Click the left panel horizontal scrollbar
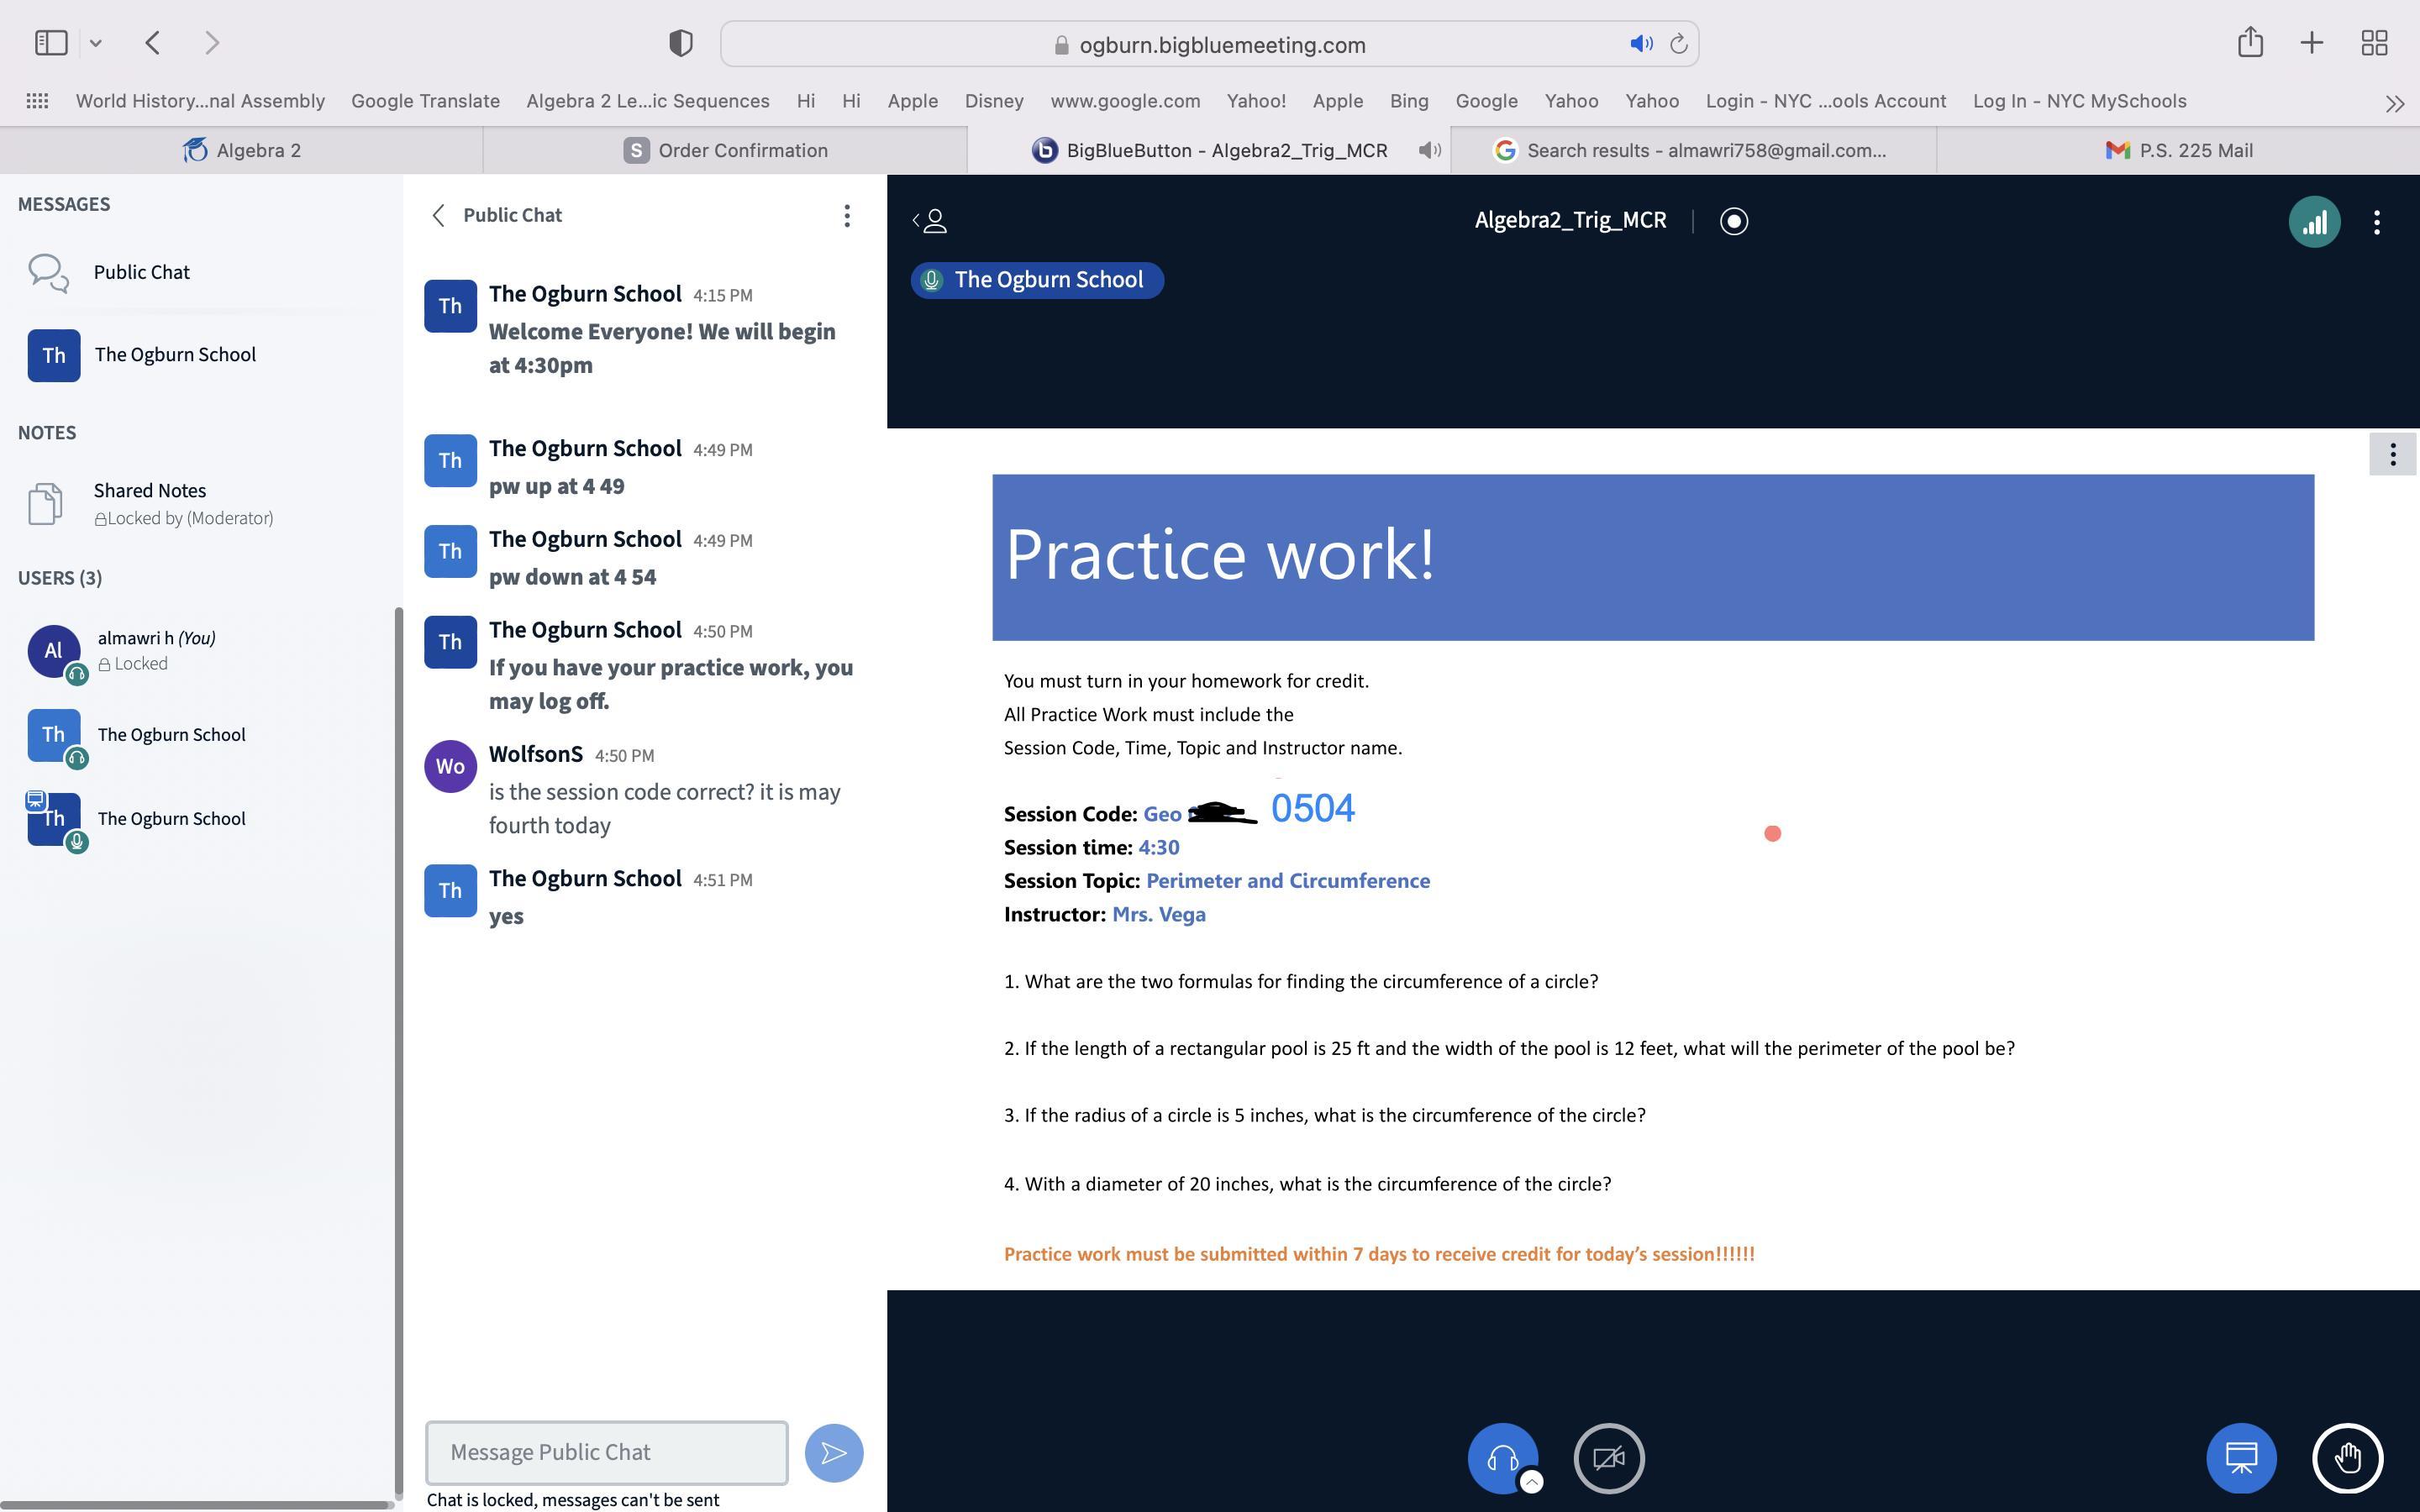 195,1504
